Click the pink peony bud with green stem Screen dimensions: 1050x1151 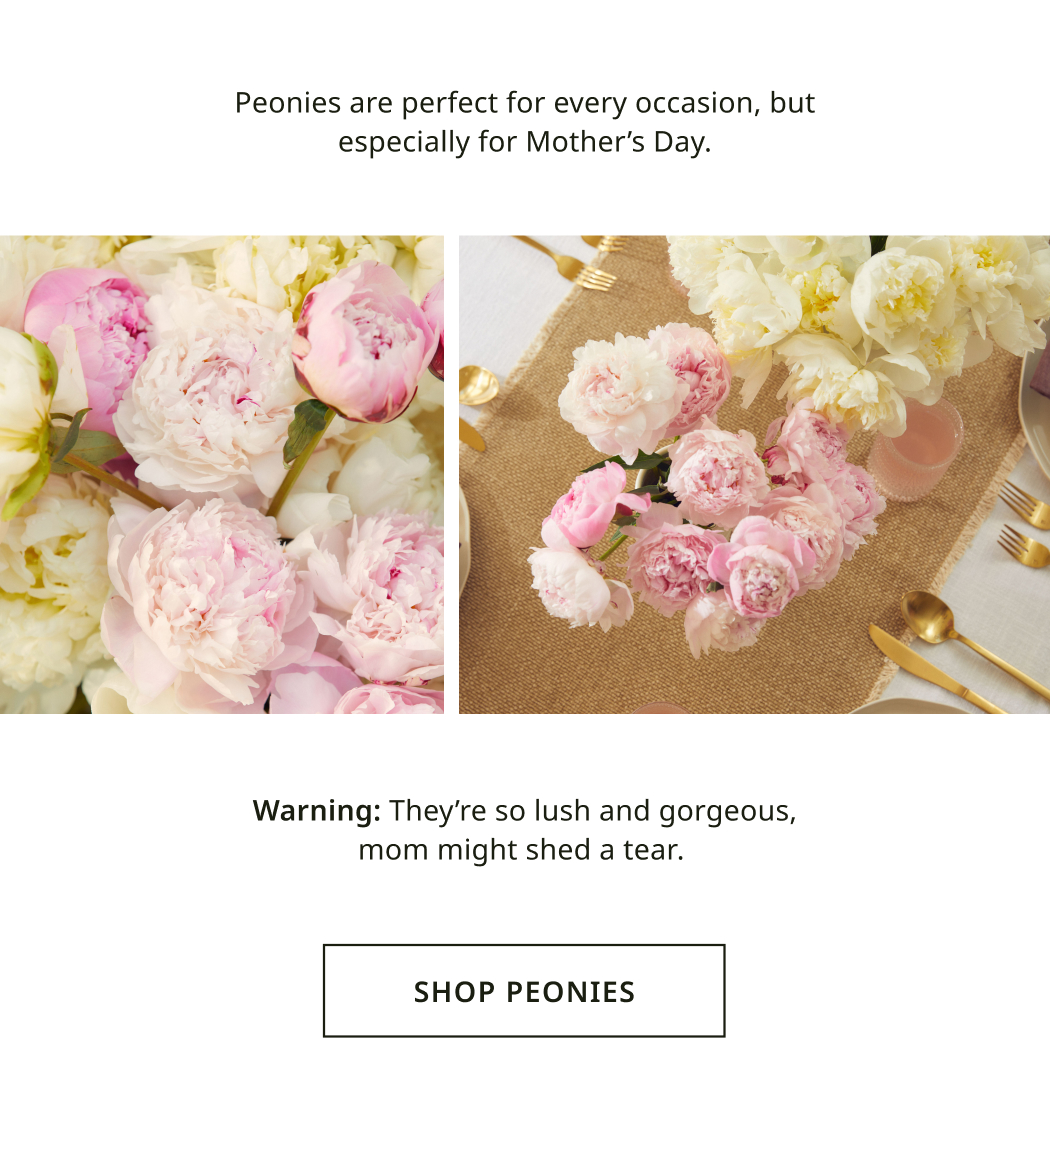tap(362, 340)
